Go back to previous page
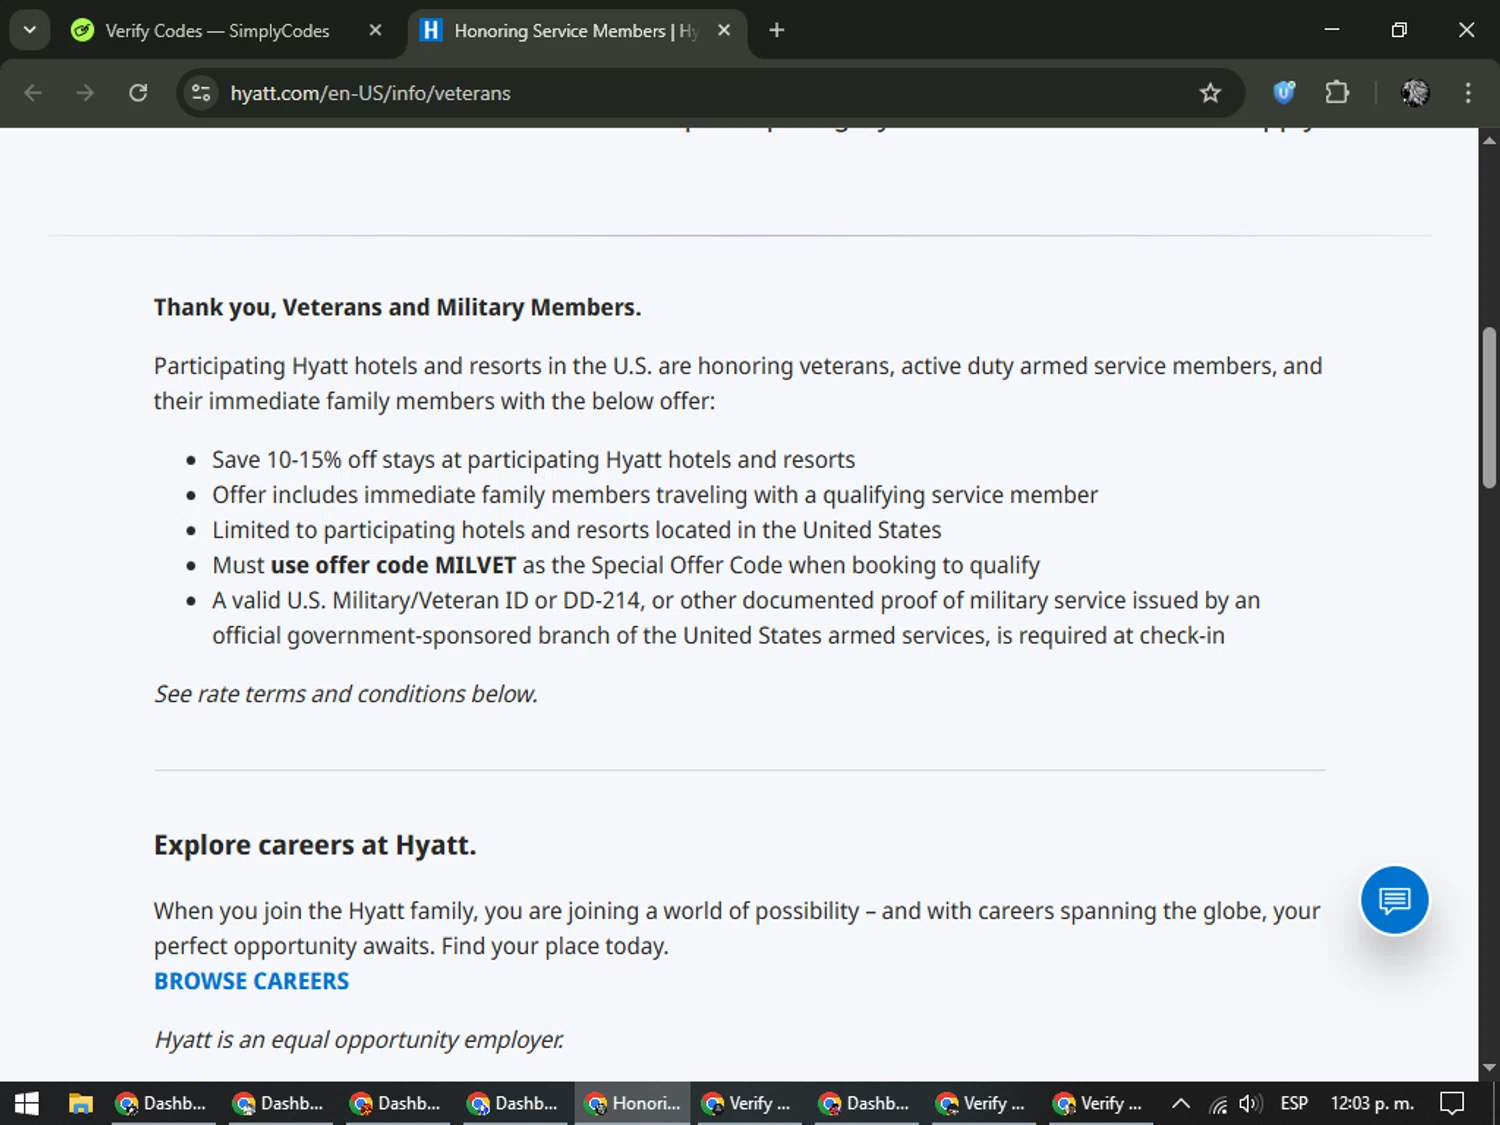 pos(33,93)
